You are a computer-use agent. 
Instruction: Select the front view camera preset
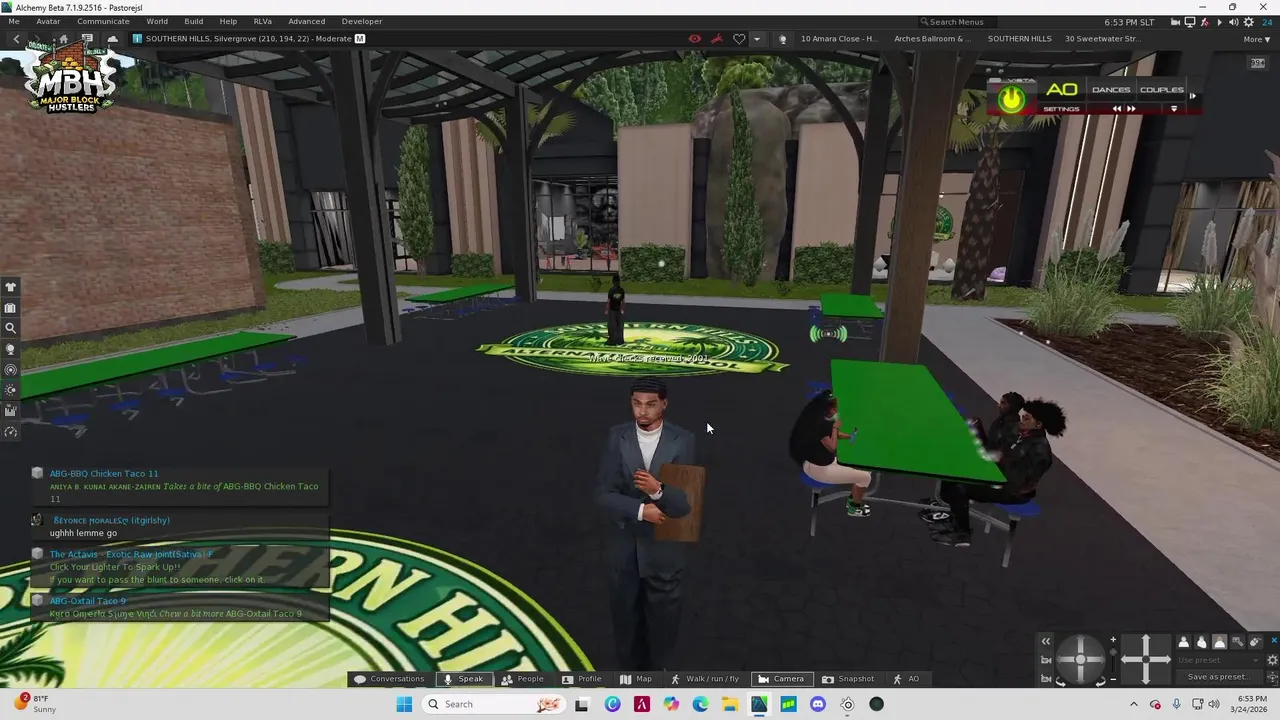tap(1184, 642)
